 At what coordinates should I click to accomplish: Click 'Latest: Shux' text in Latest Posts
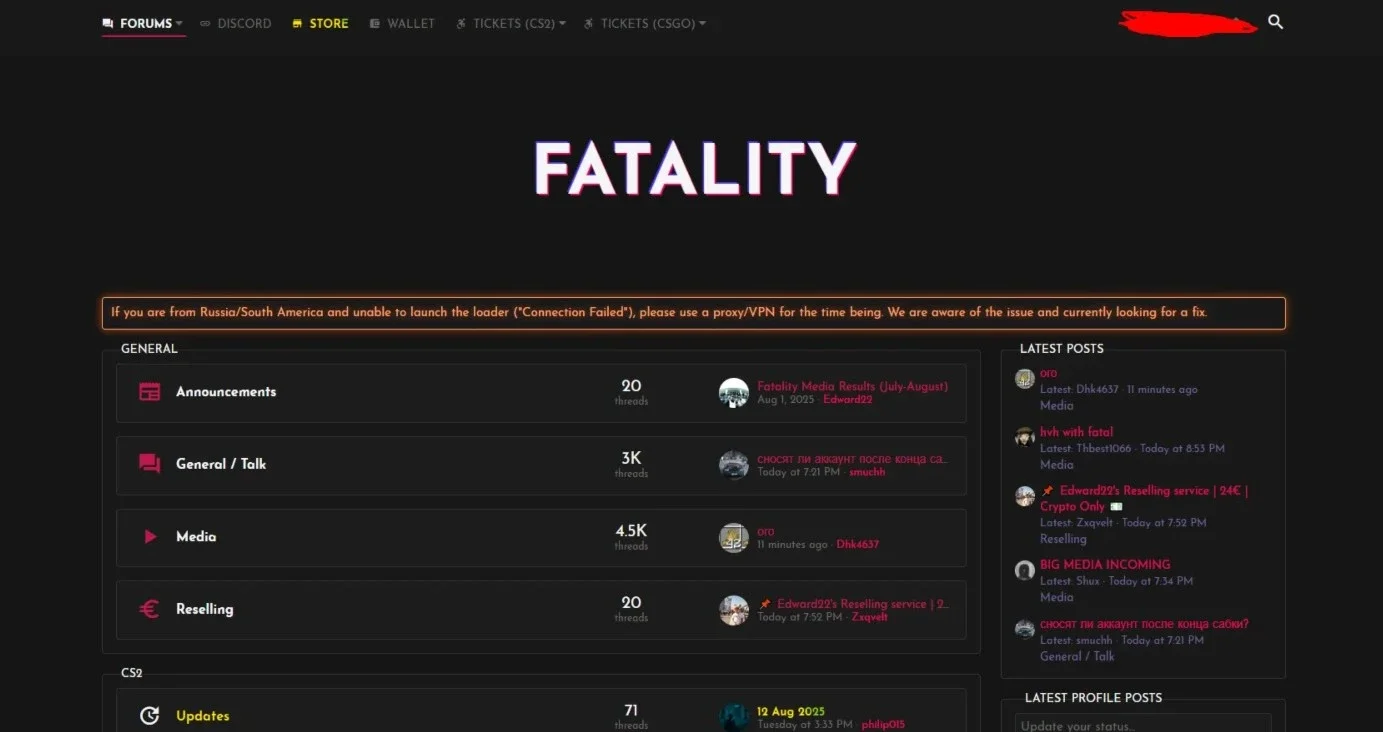[1070, 581]
